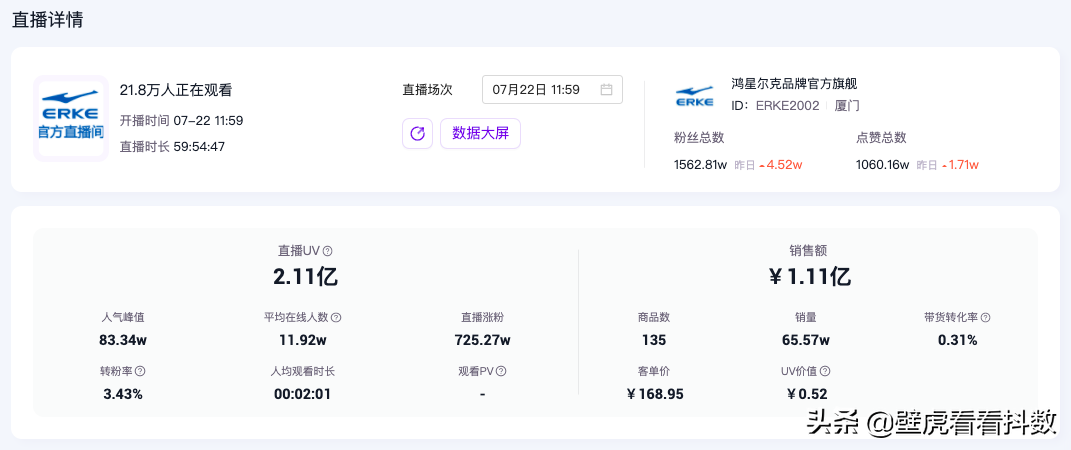Click the ERKE 官方直播间 thumbnail
The image size is (1071, 450).
pos(71,118)
